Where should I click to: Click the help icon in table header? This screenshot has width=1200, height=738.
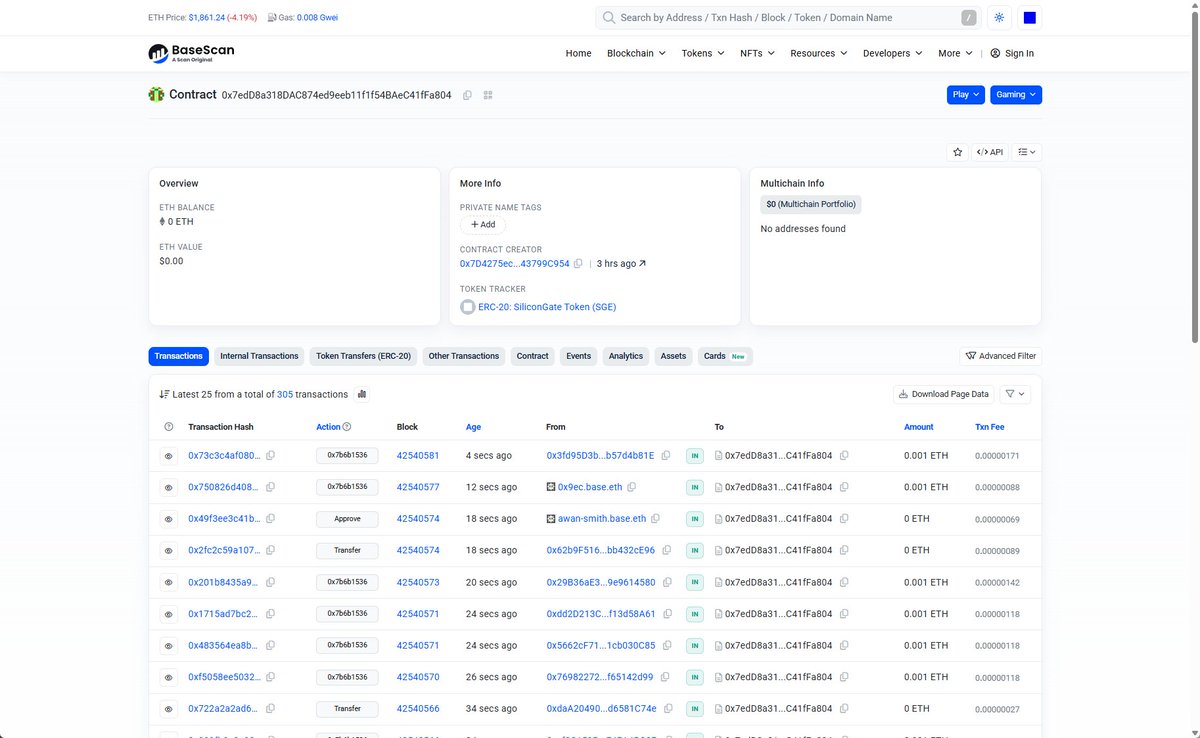pyautogui.click(x=168, y=427)
